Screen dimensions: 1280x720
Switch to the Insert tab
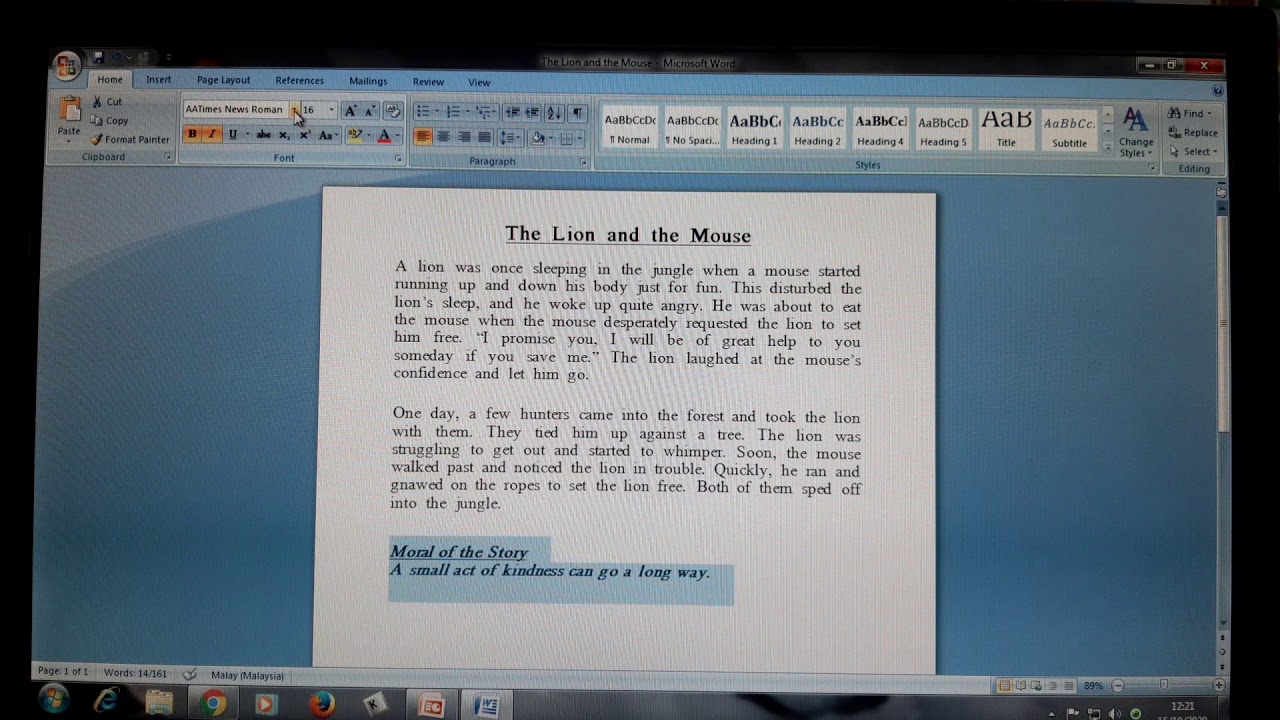158,80
